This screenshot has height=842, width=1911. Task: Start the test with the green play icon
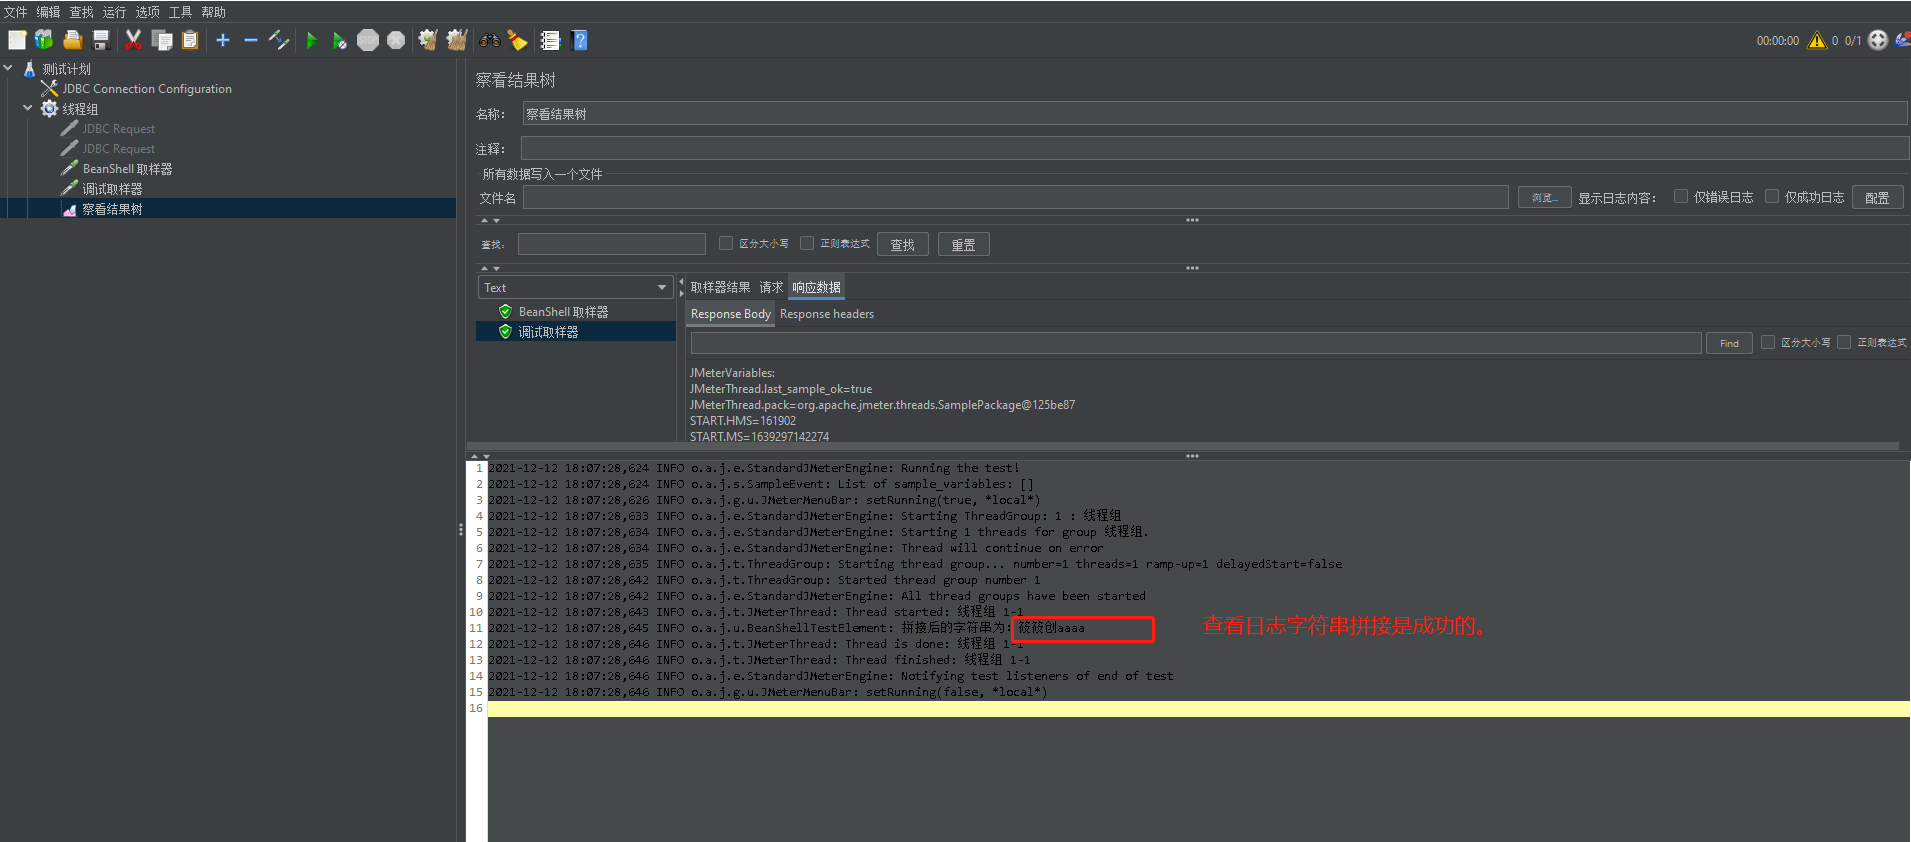tap(312, 40)
